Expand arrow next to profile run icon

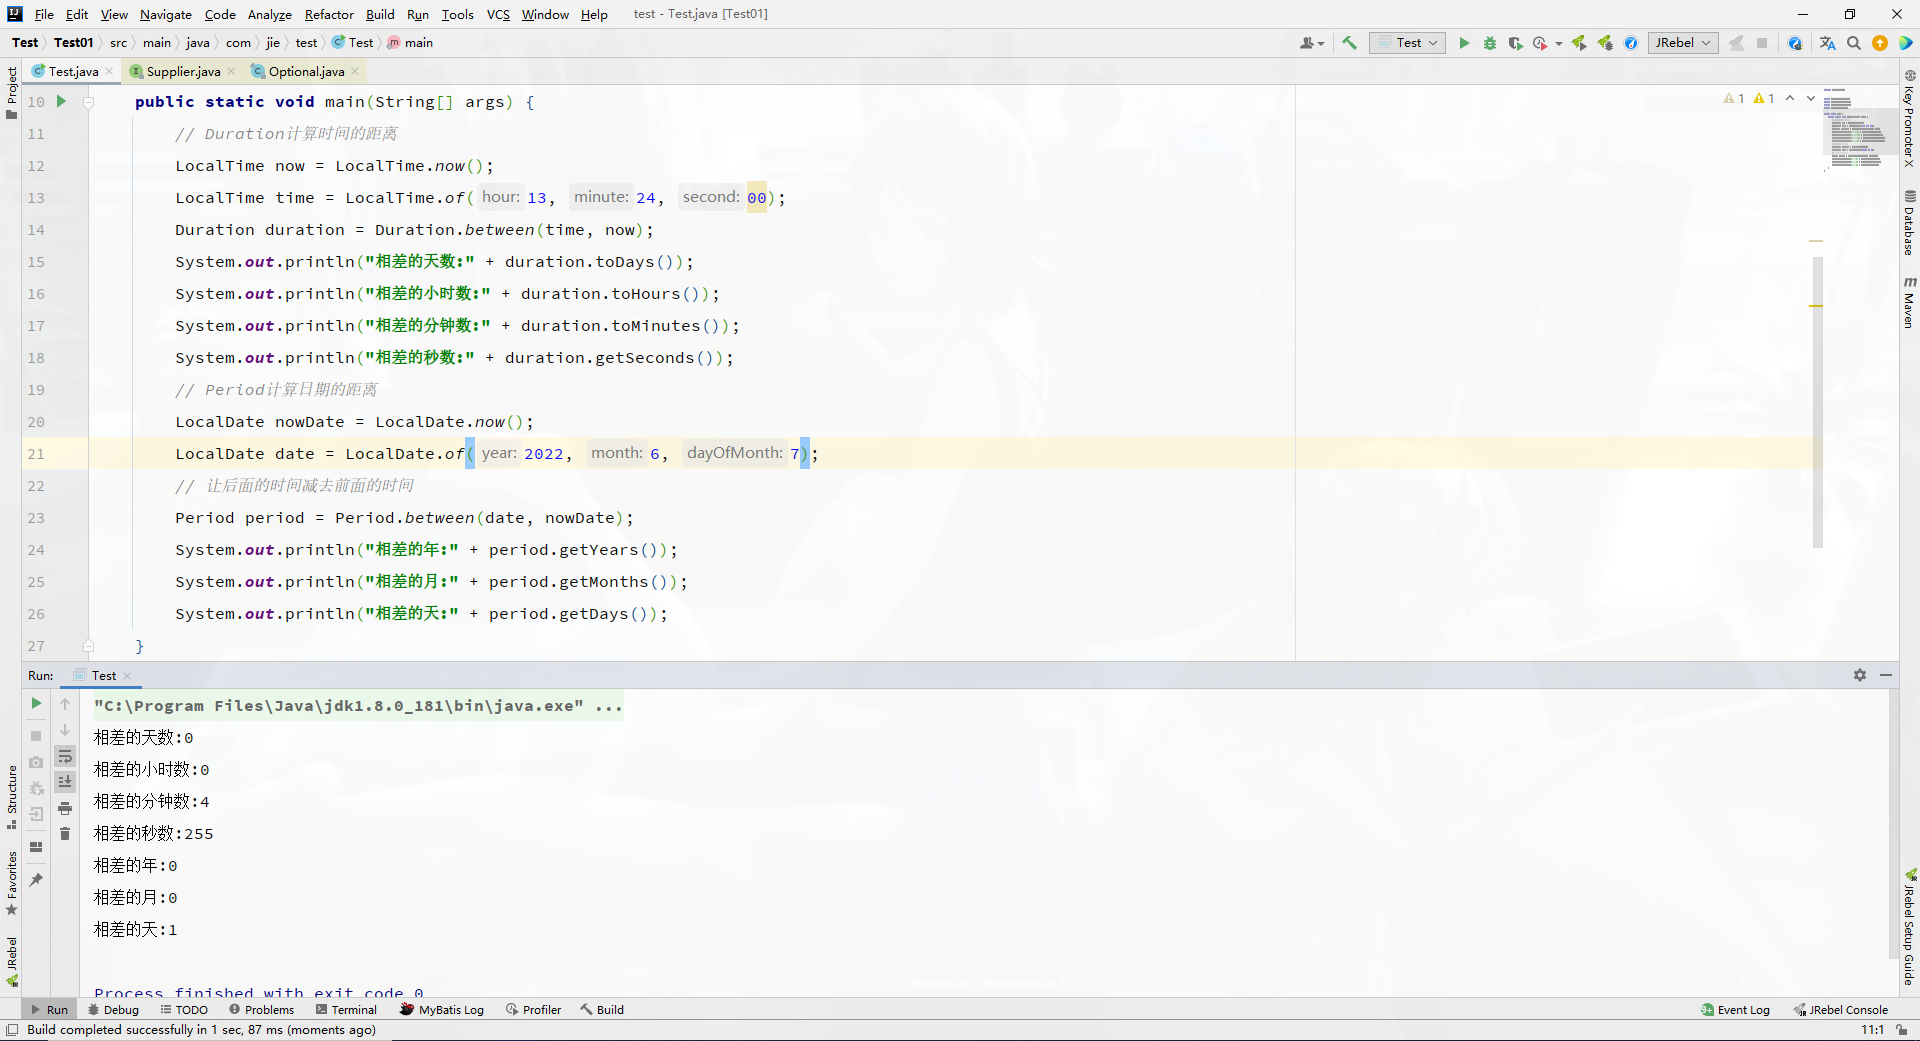coord(1558,44)
